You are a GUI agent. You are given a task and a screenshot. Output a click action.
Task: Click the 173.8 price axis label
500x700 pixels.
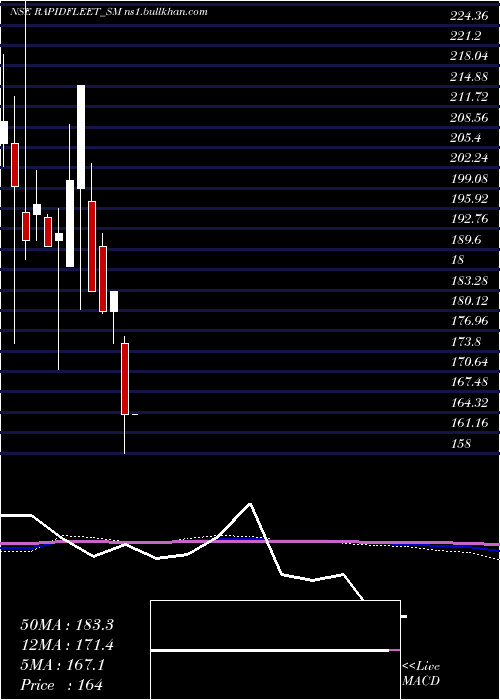tap(465, 342)
